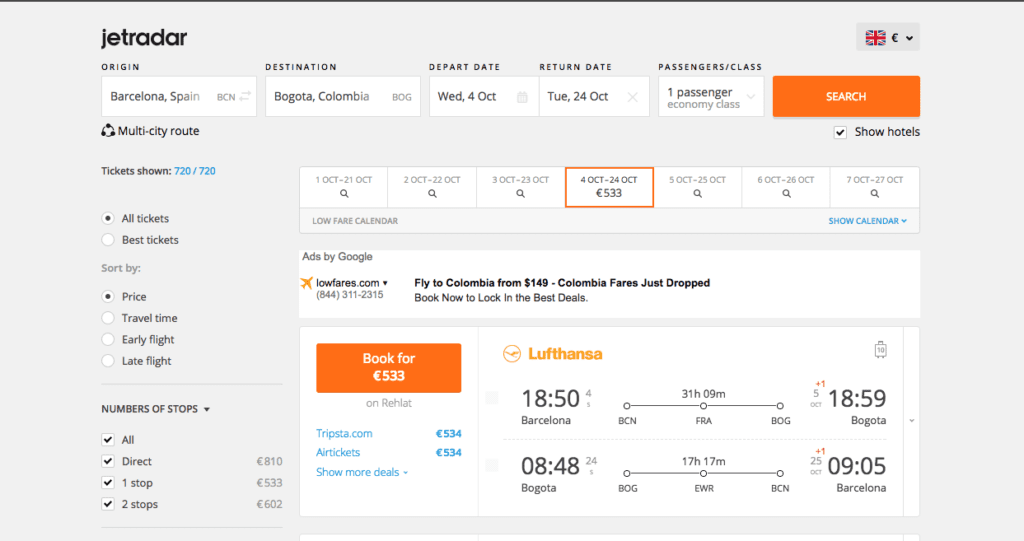Open the lowfares.com ad dropdown arrow
Viewport: 1024px width, 541px height.
[x=385, y=283]
